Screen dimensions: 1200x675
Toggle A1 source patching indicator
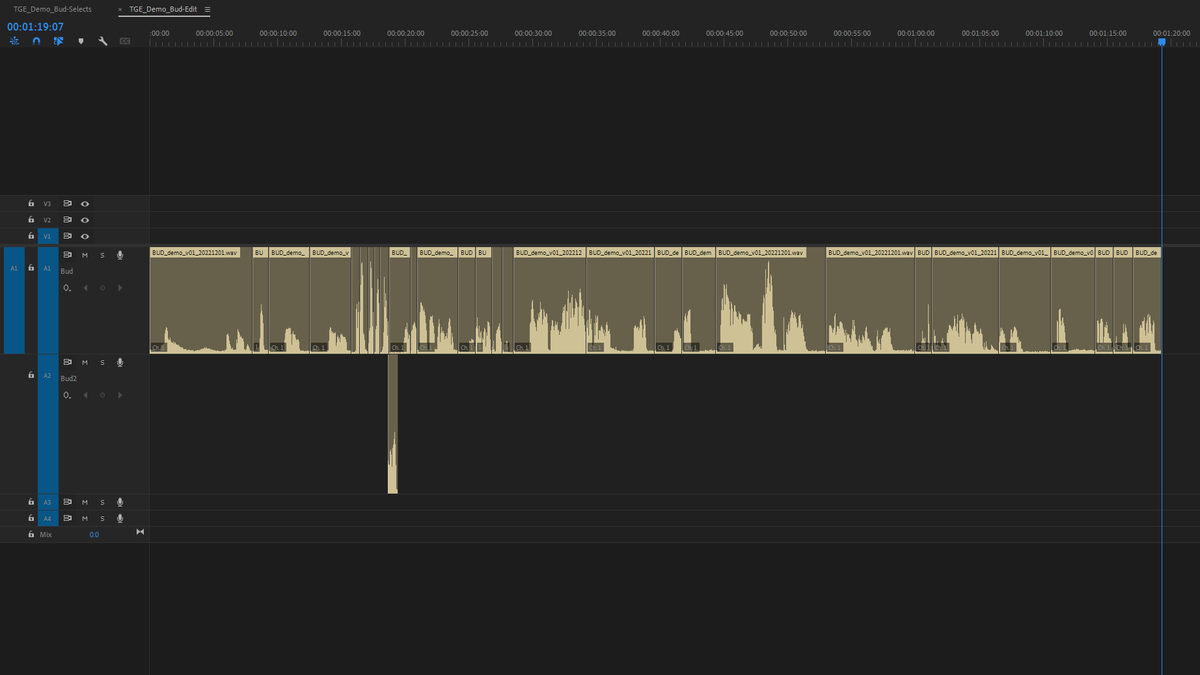(x=14, y=300)
